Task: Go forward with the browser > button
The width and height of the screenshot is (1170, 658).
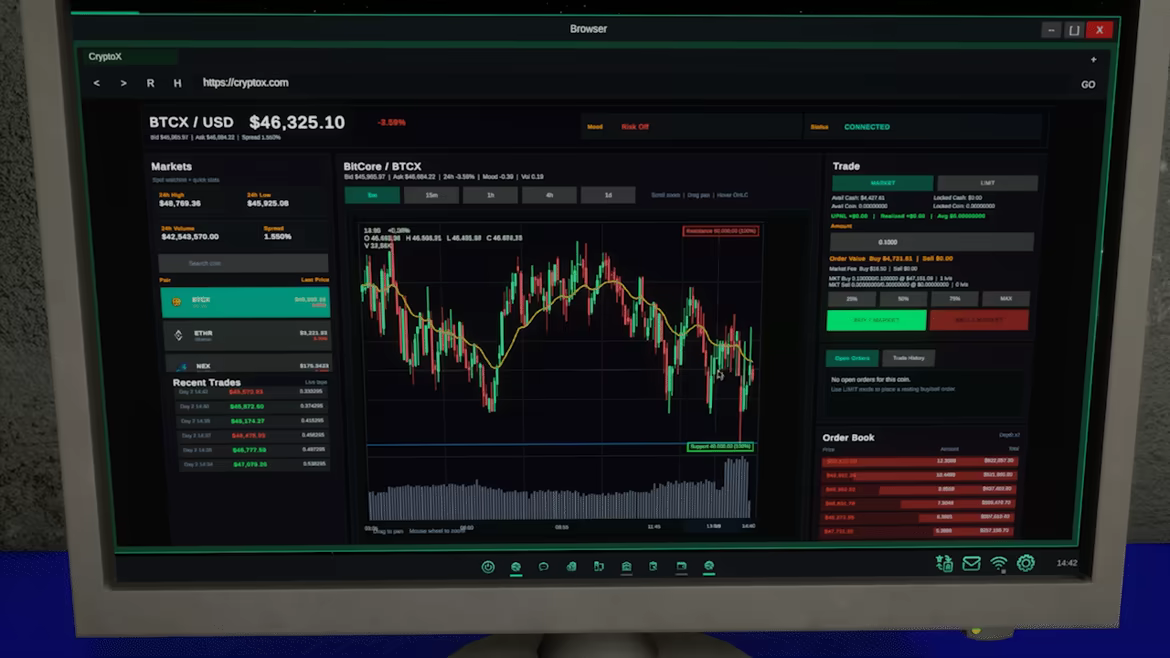Action: [x=124, y=84]
